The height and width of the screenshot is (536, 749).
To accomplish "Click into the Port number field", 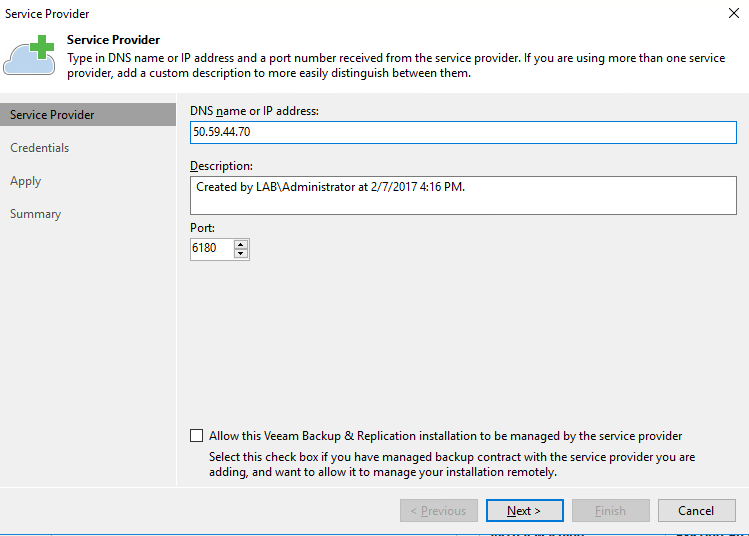I will (211, 249).
